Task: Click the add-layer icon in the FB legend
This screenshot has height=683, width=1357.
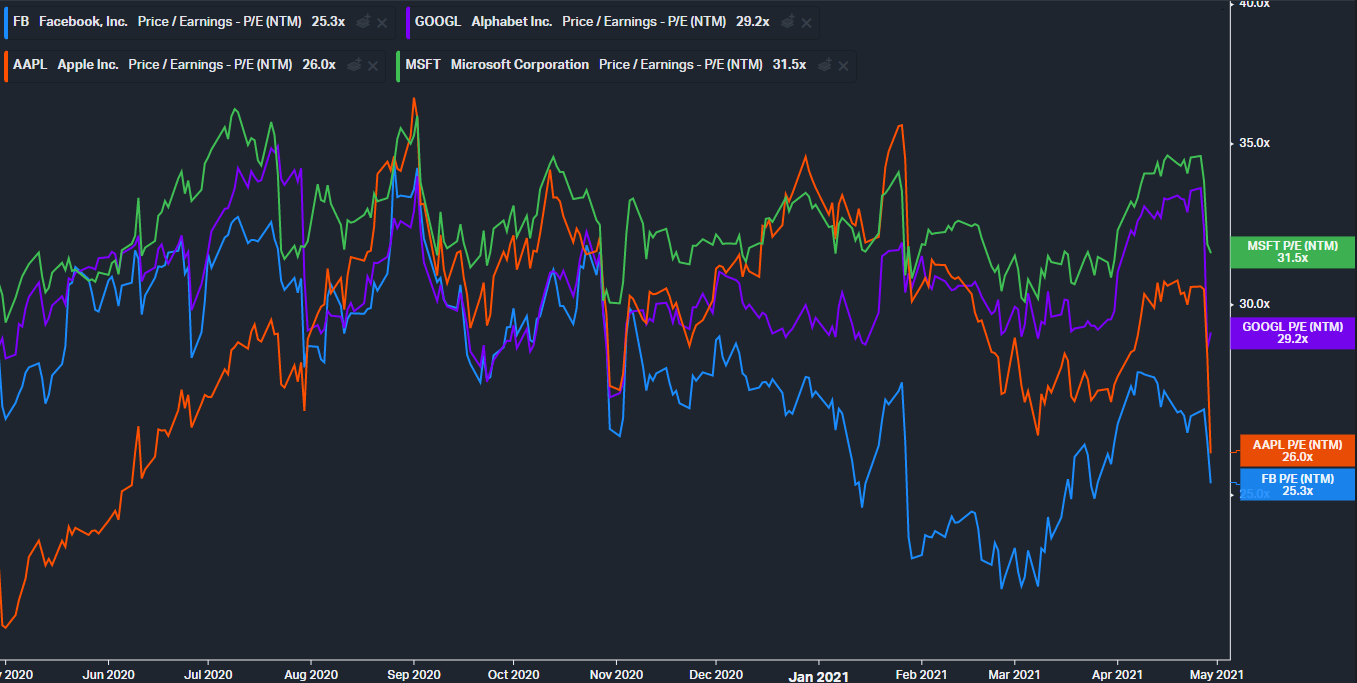Action: tap(362, 21)
